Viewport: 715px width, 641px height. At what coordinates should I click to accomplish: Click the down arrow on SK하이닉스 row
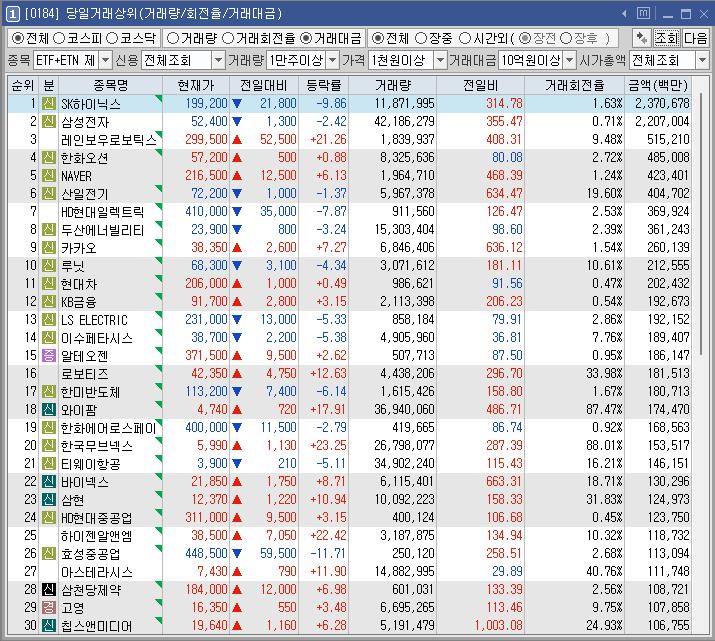point(237,103)
